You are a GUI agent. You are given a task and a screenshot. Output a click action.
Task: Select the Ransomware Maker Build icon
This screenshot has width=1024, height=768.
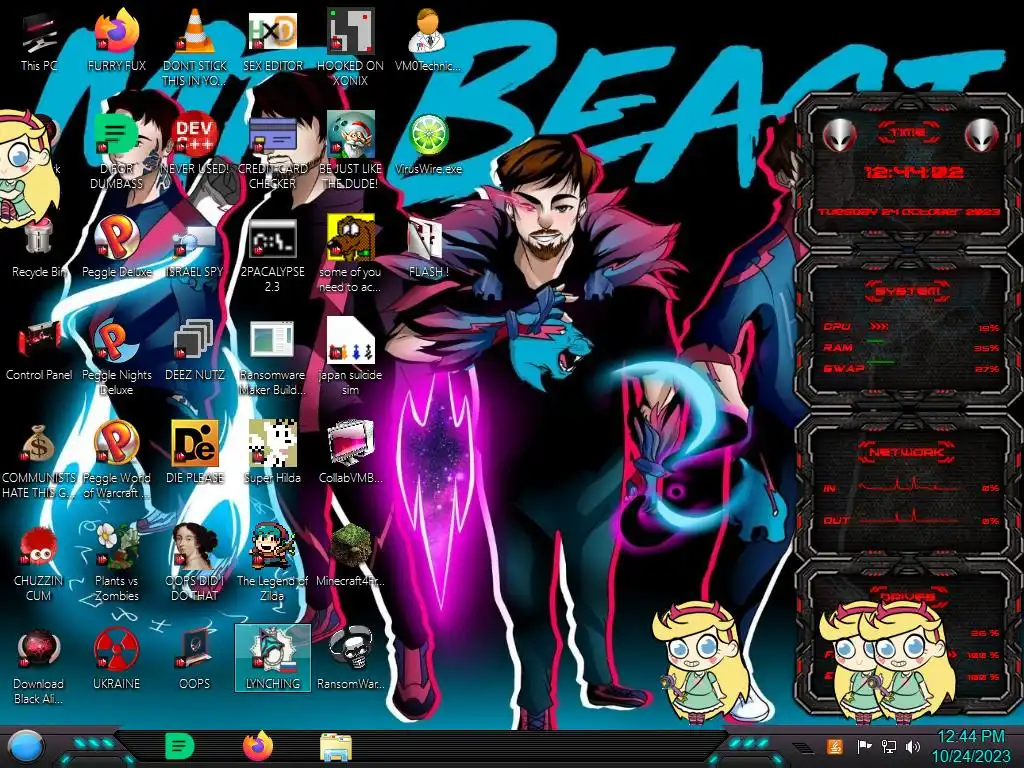point(272,340)
